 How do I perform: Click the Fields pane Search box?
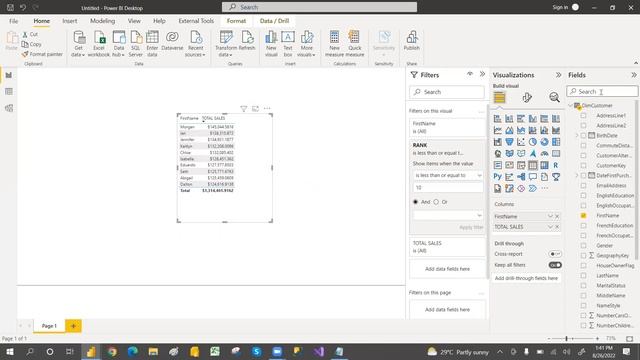pyautogui.click(x=602, y=91)
